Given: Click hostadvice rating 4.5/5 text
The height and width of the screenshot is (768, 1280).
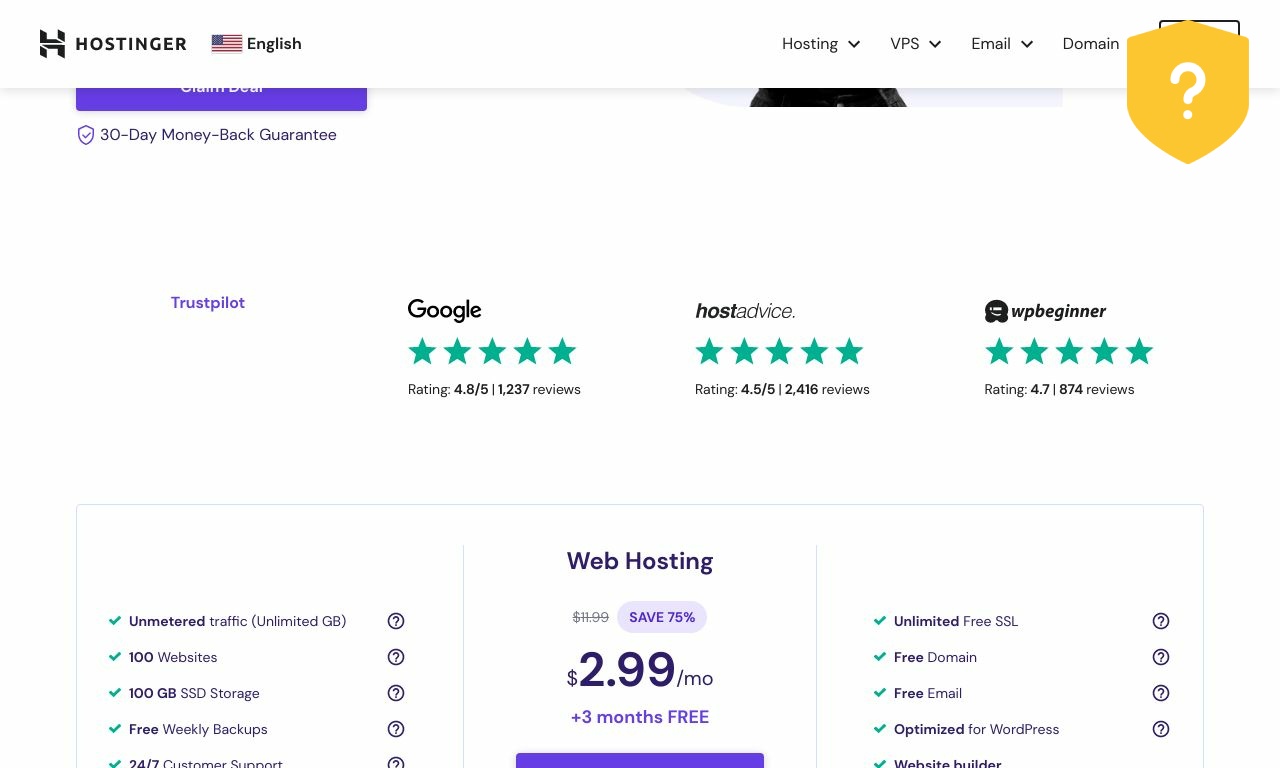Looking at the screenshot, I should pyautogui.click(x=782, y=390).
